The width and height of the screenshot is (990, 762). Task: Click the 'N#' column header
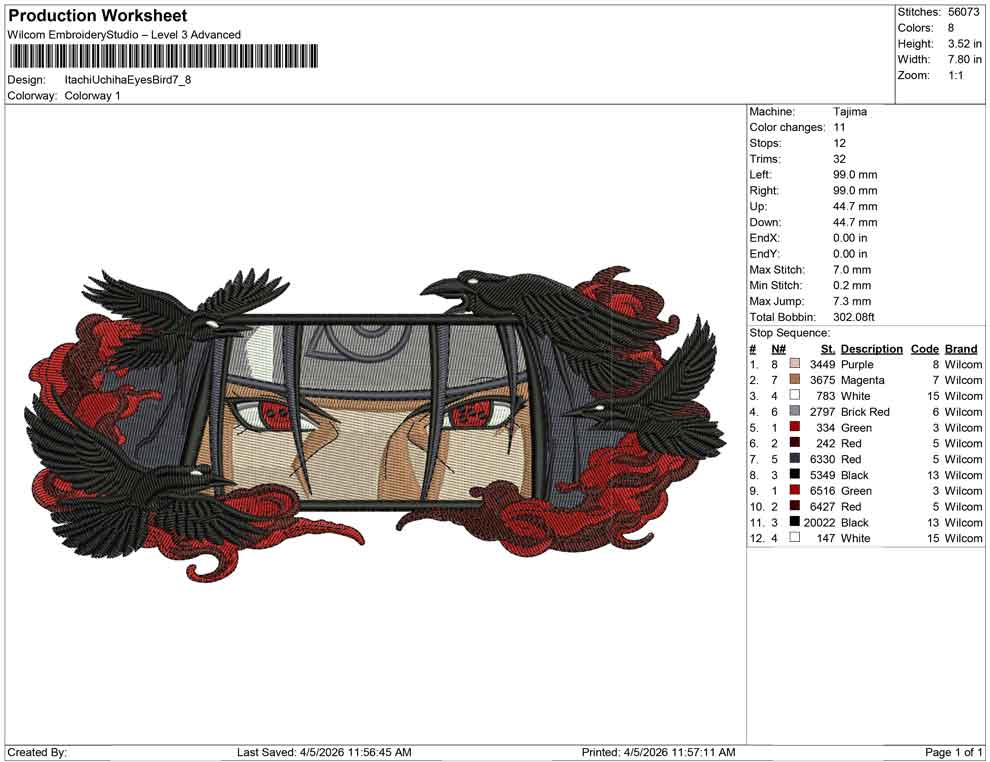click(778, 349)
